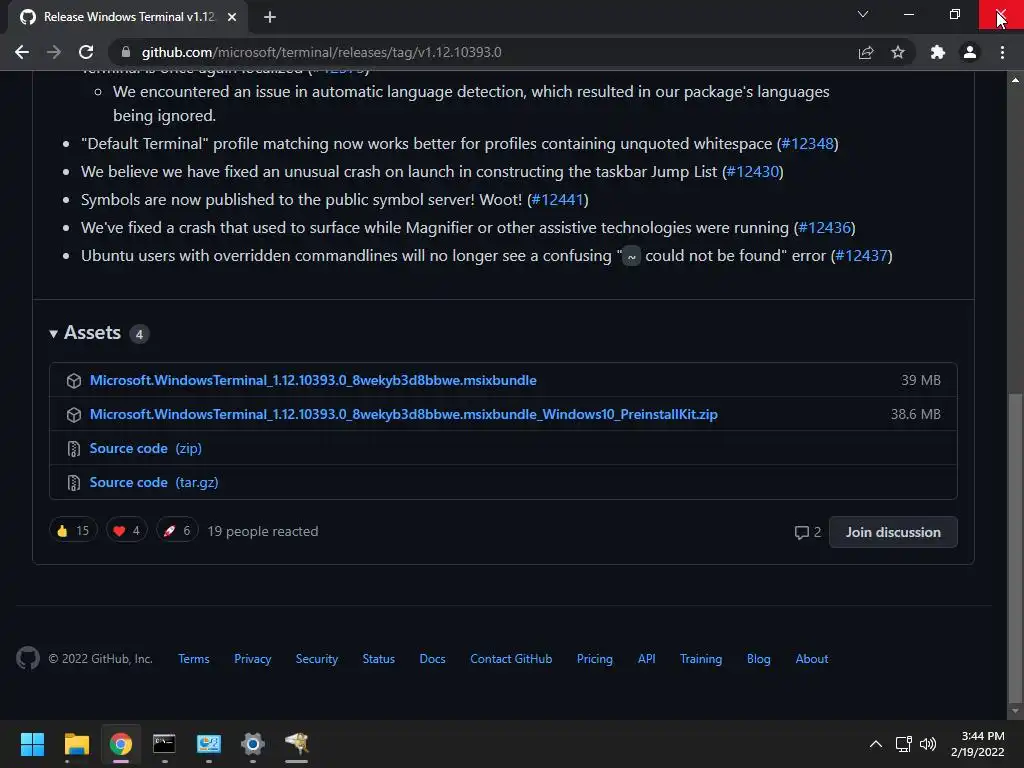Click the browser forward arrow
The image size is (1024, 768).
[54, 52]
